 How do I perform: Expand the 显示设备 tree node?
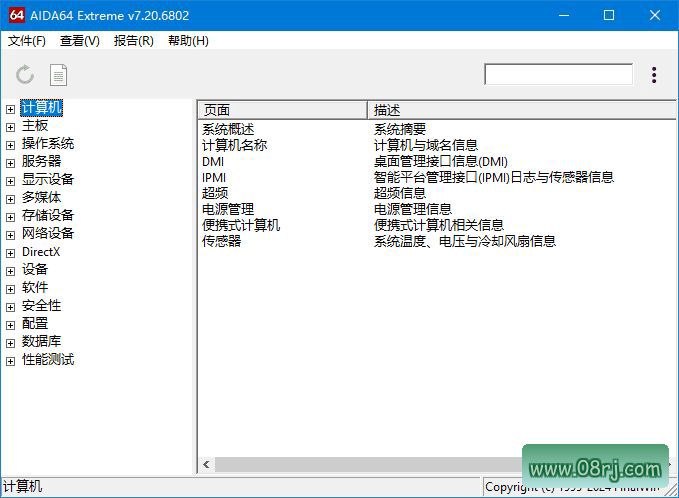(10, 181)
